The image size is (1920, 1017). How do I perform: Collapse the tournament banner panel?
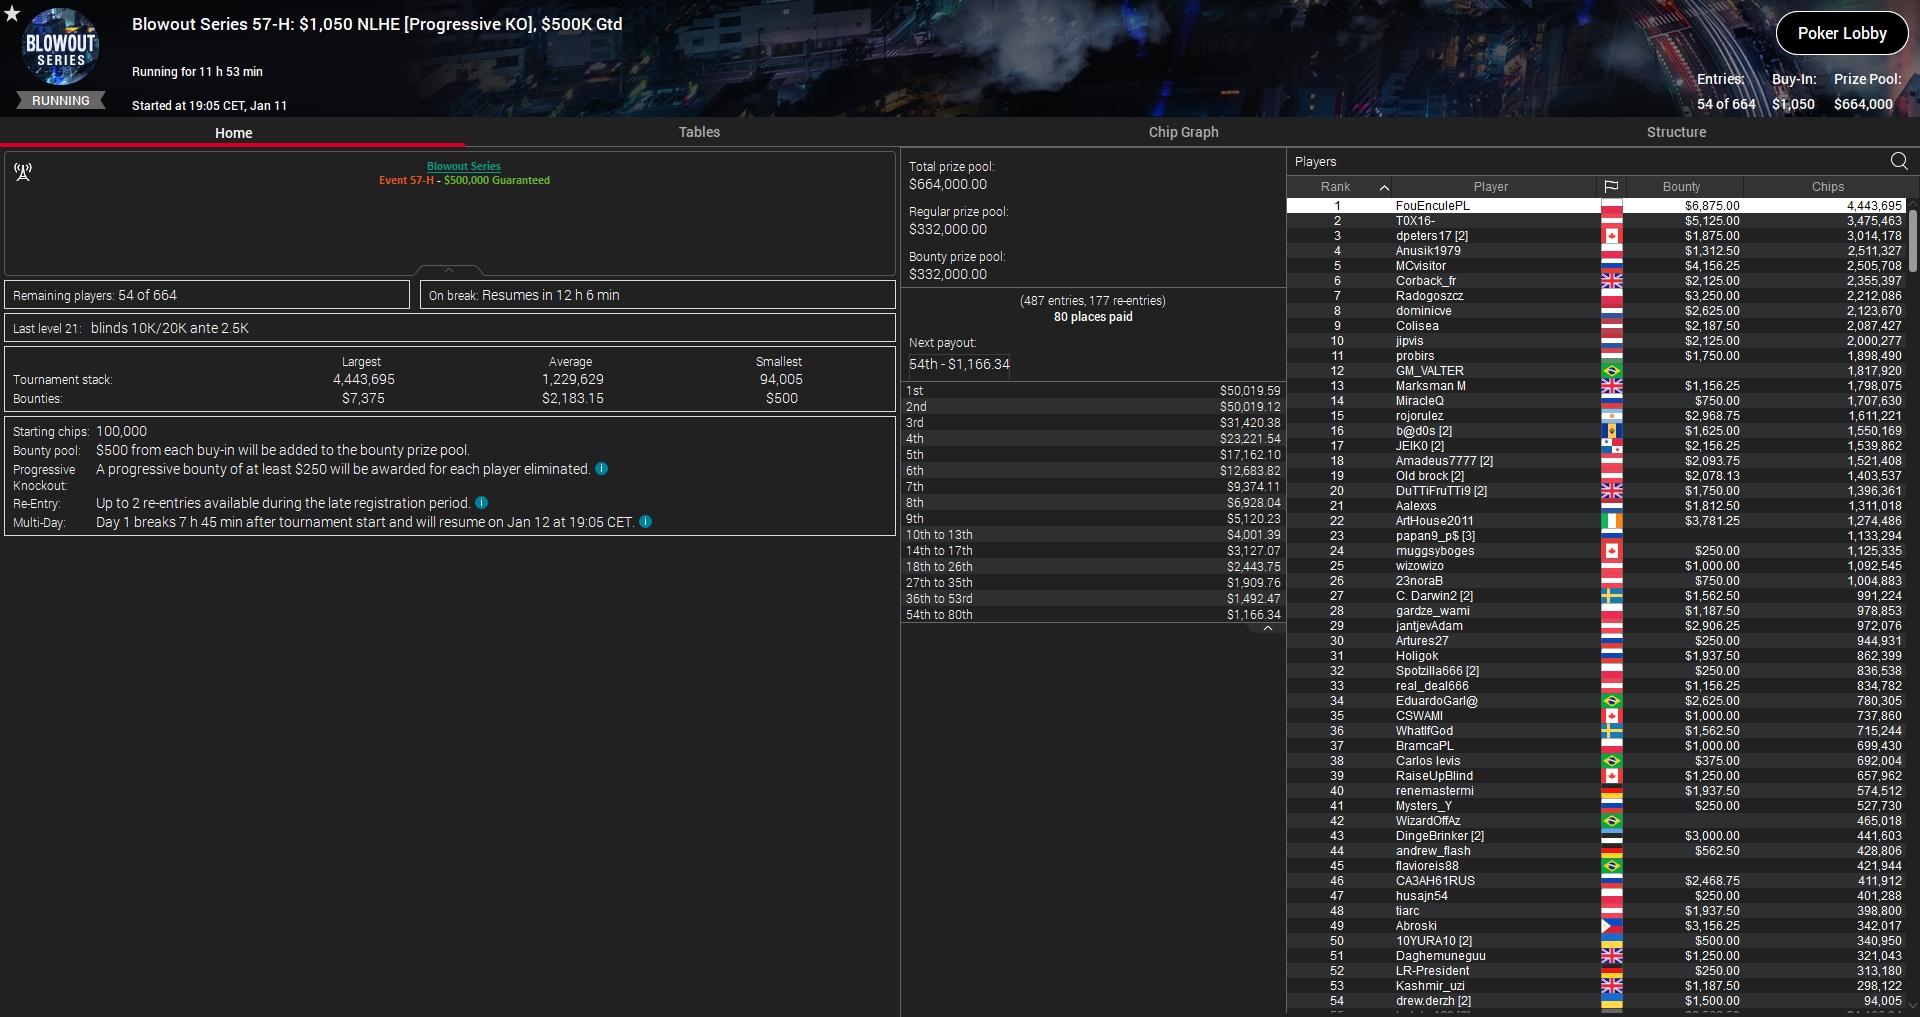(449, 270)
